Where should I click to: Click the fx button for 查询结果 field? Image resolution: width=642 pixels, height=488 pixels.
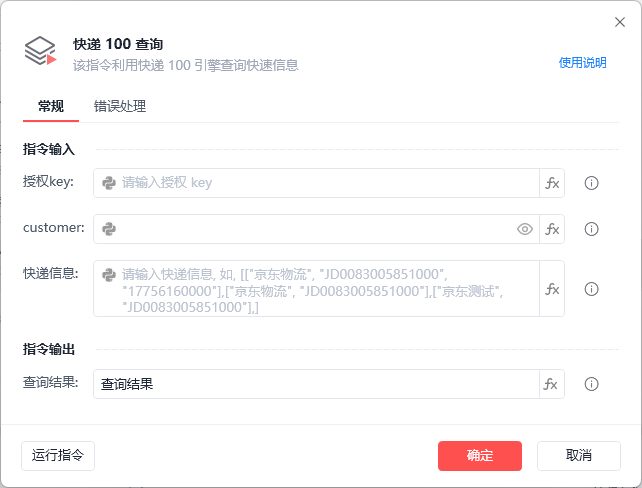point(552,384)
